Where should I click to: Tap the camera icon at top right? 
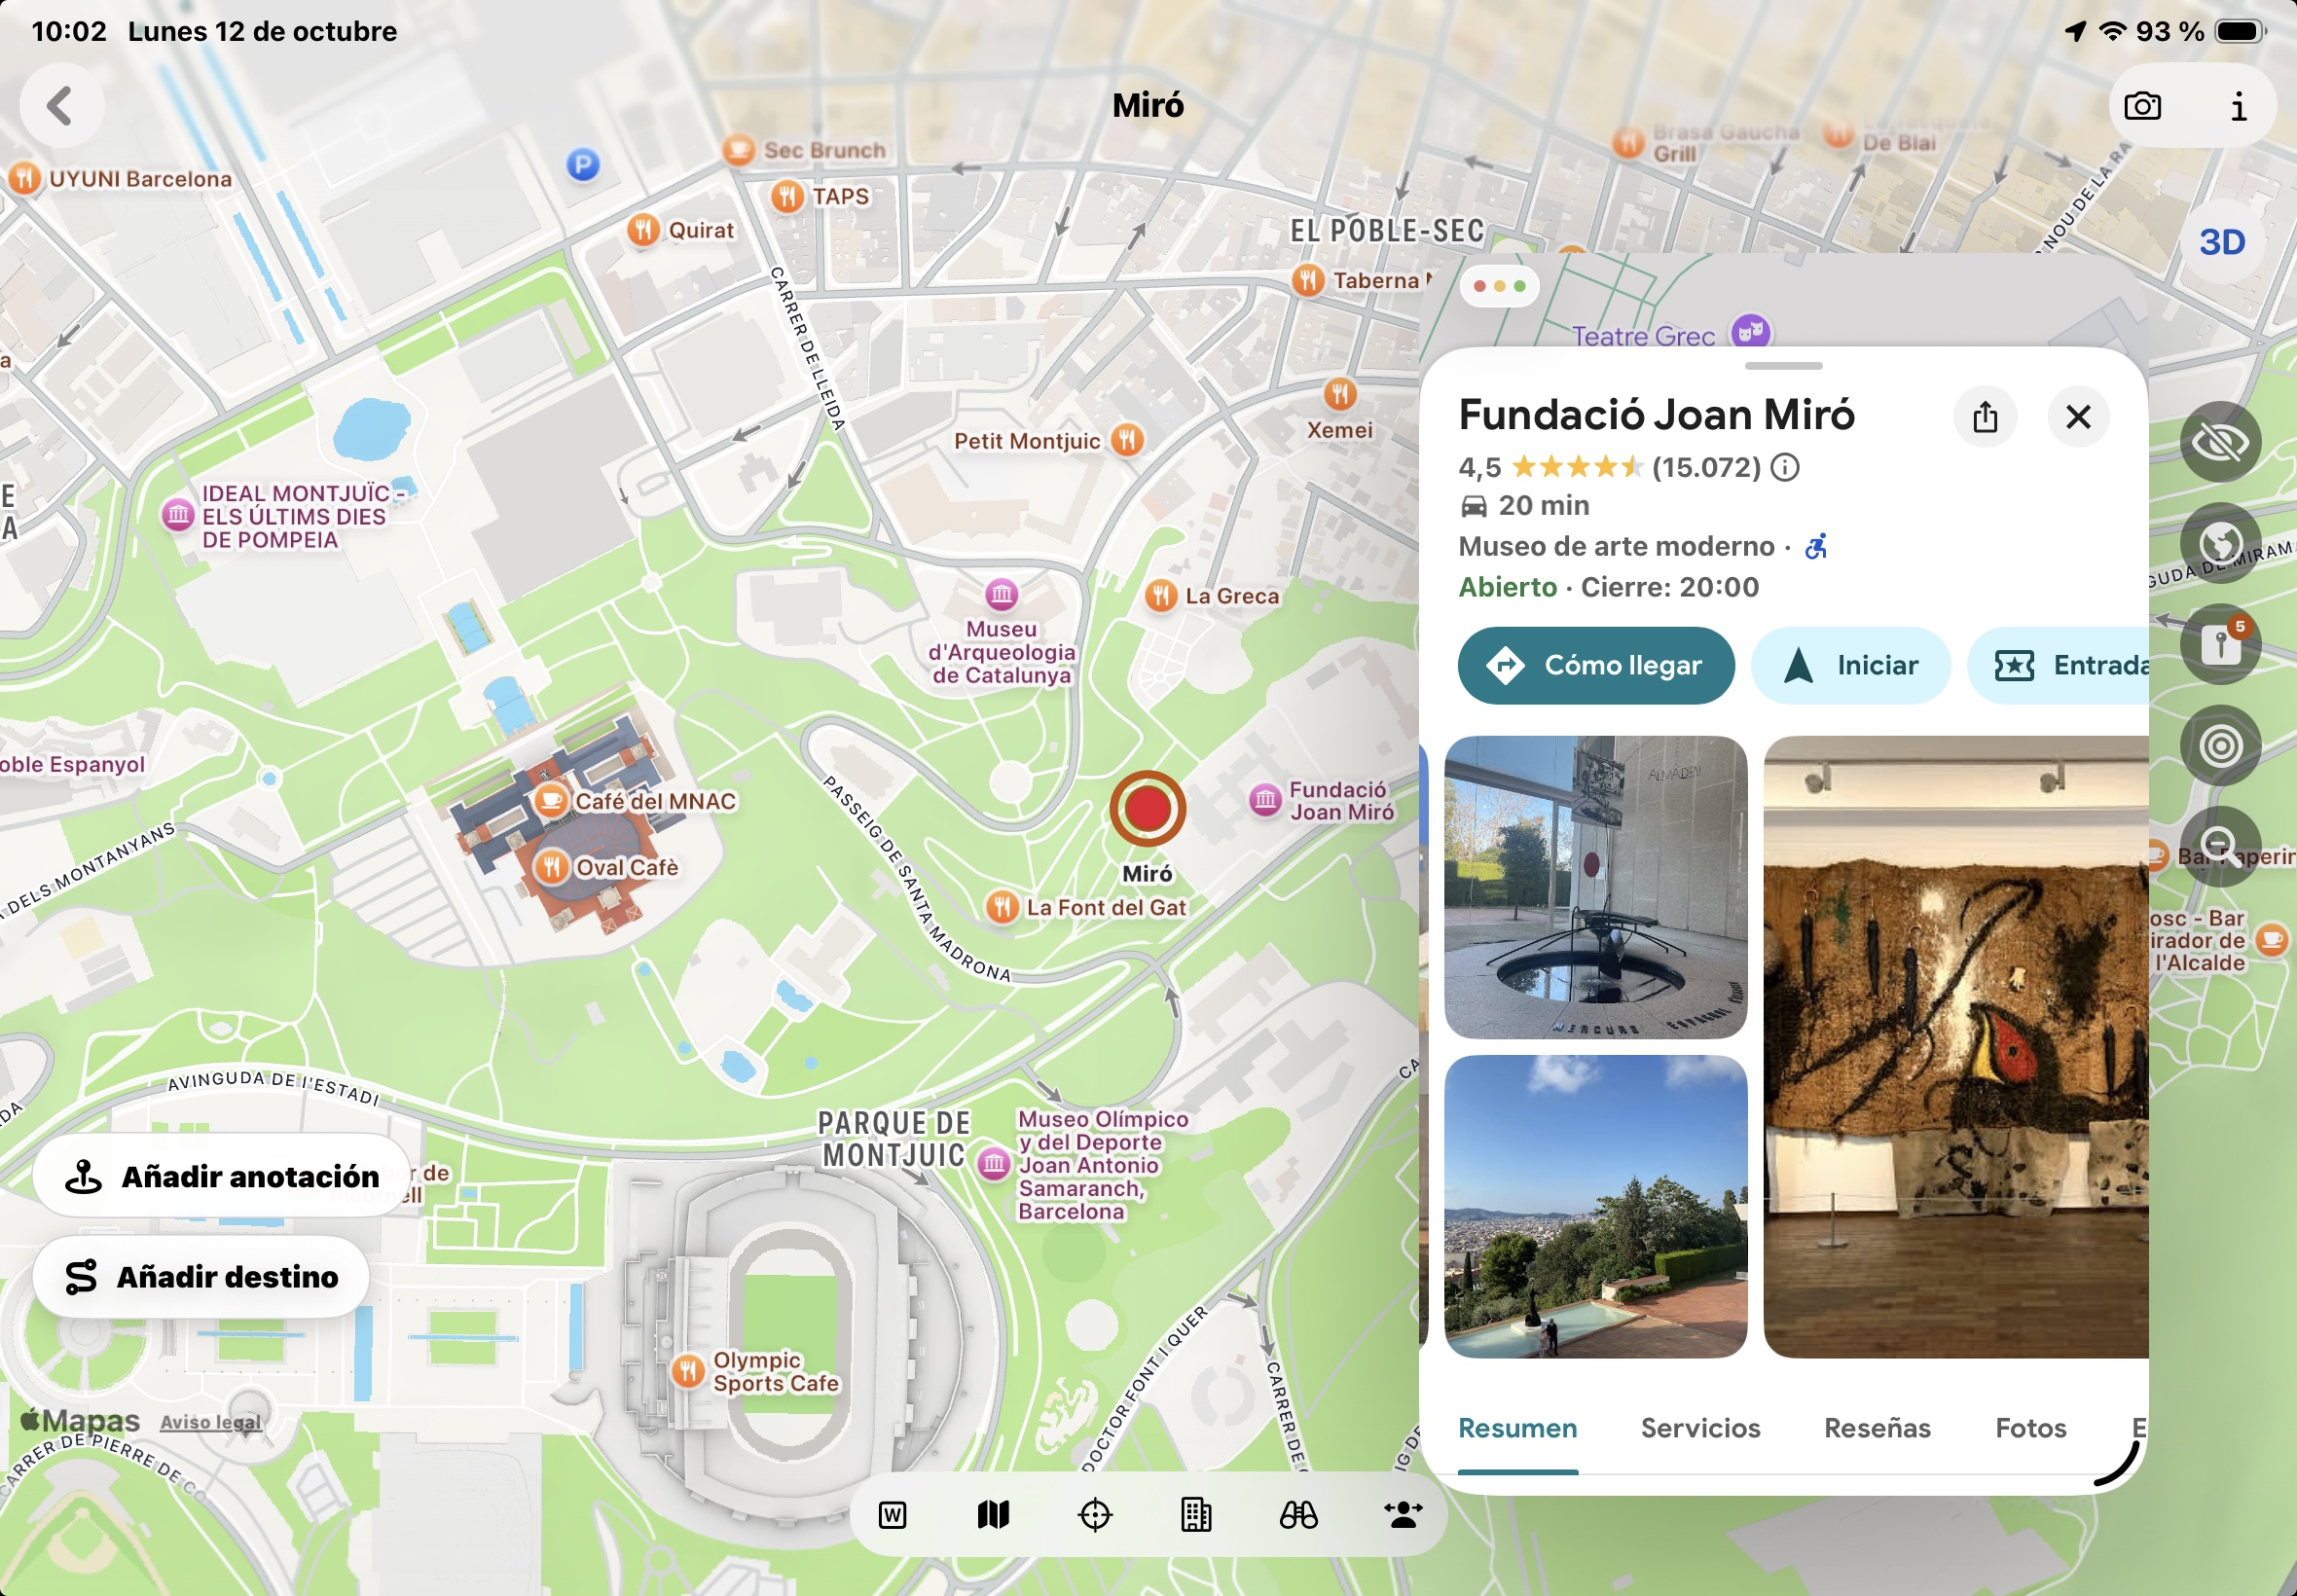[x=2142, y=106]
